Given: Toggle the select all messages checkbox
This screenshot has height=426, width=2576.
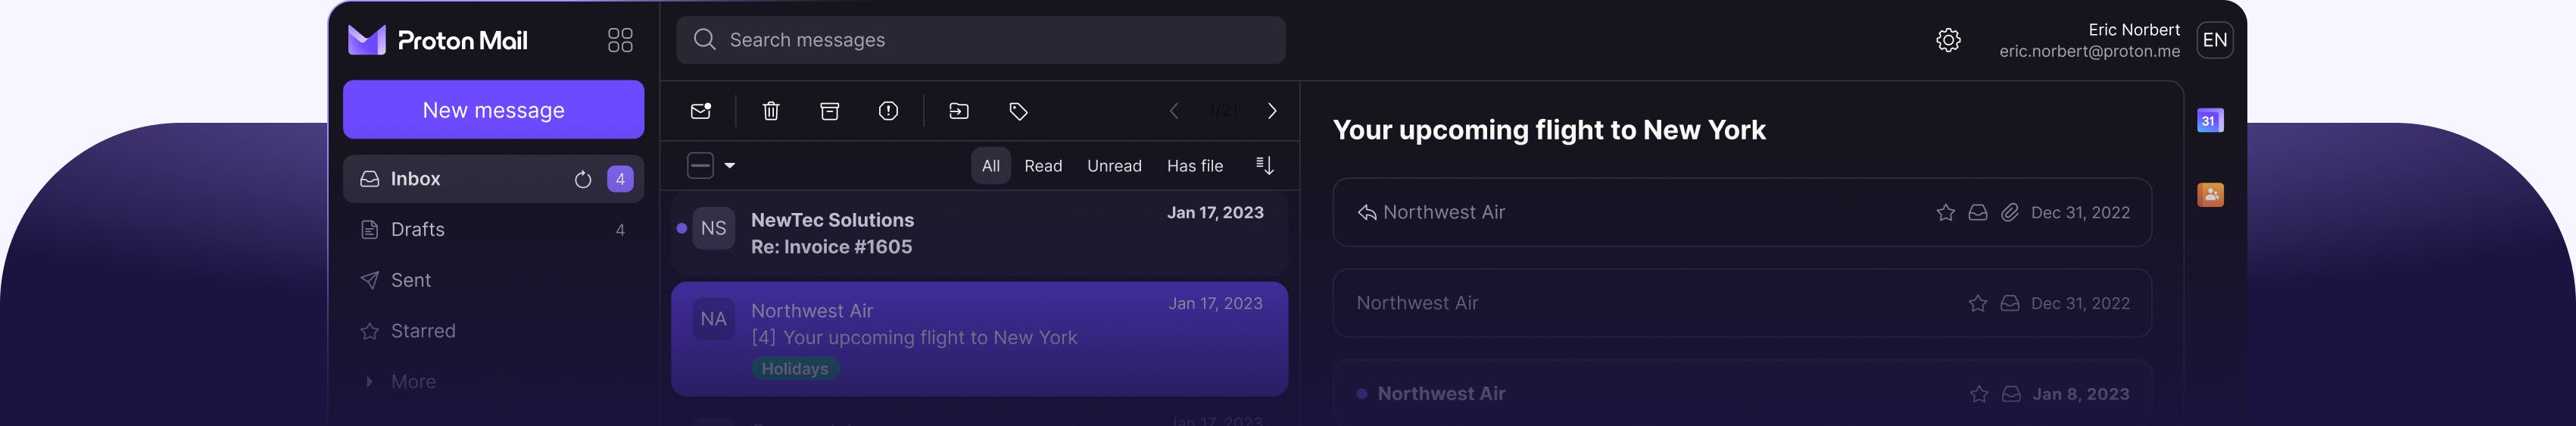Looking at the screenshot, I should [x=700, y=165].
